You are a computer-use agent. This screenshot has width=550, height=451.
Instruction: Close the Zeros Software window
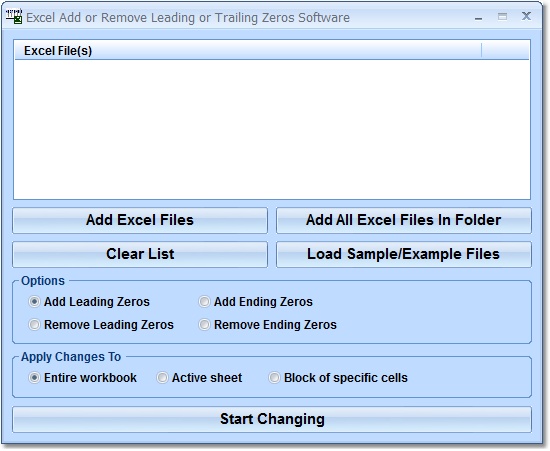pyautogui.click(x=526, y=16)
